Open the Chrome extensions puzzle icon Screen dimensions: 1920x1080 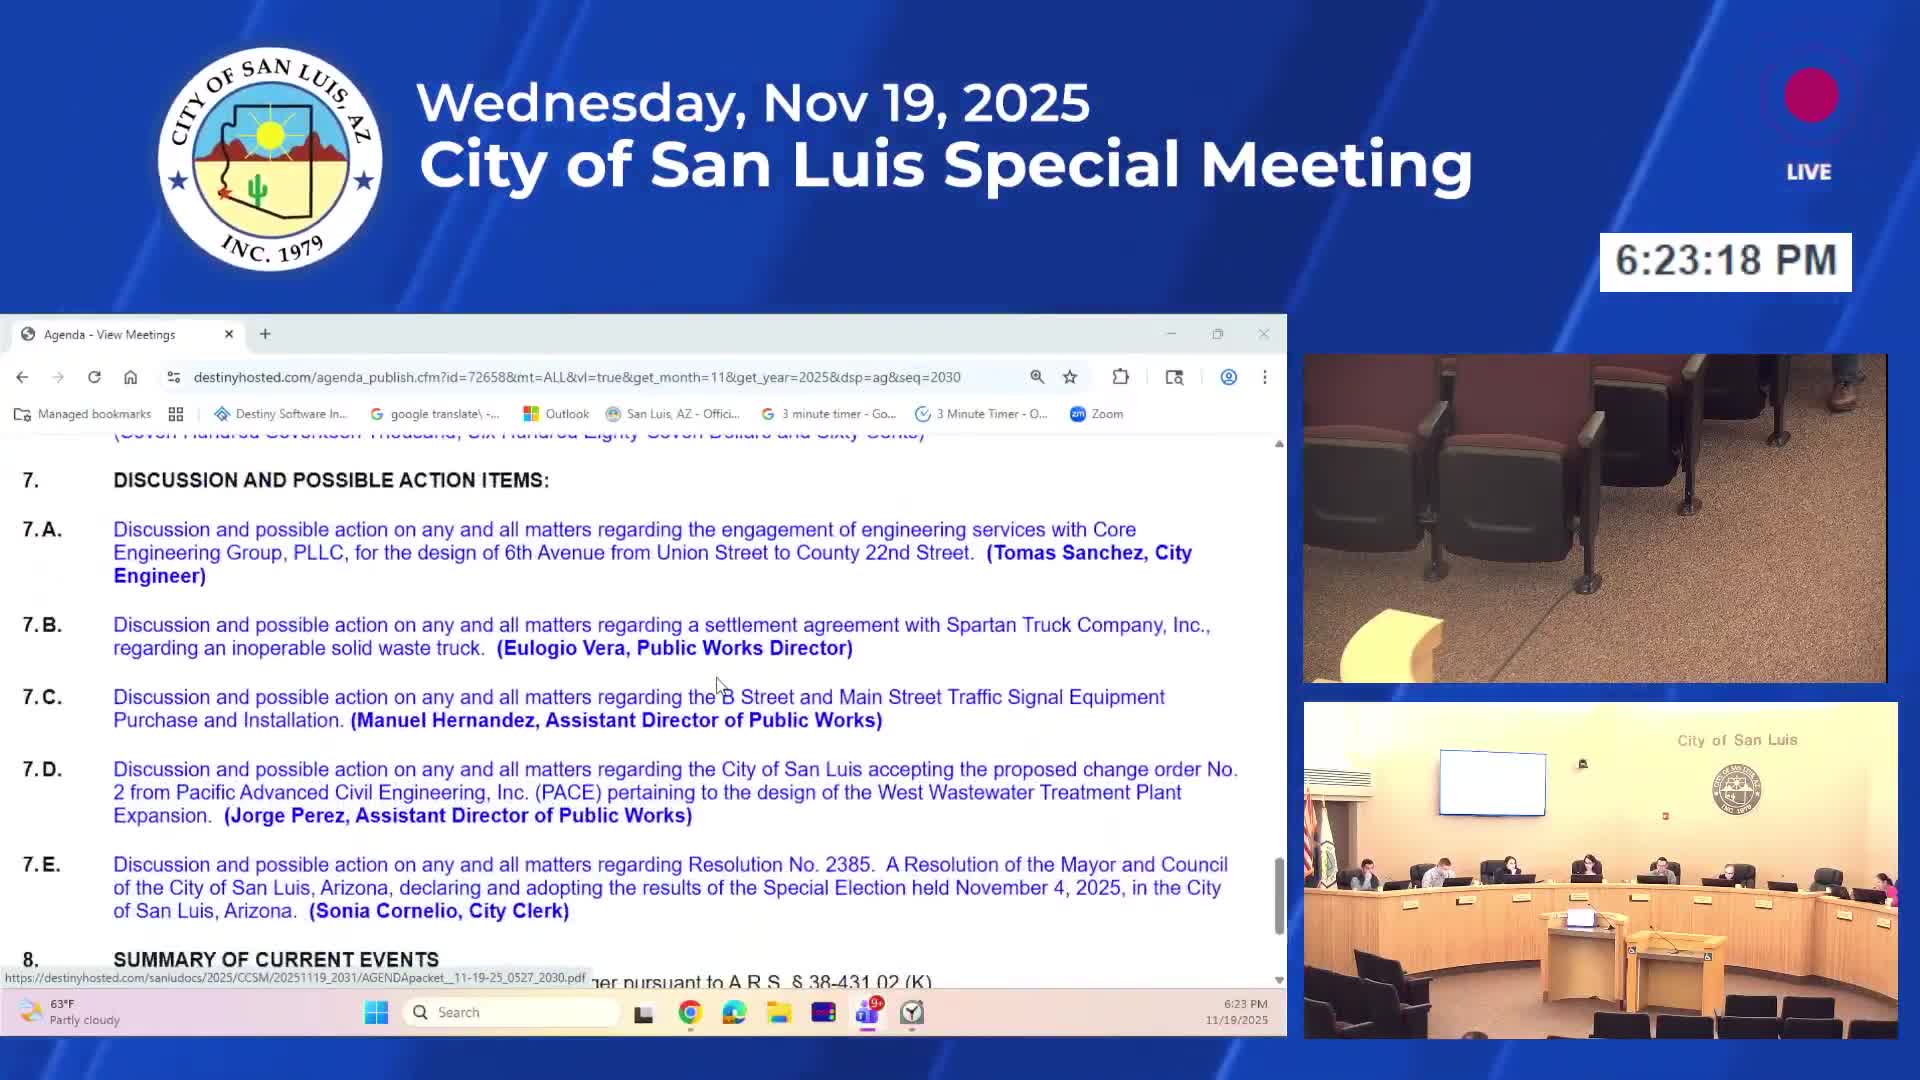coord(1120,377)
